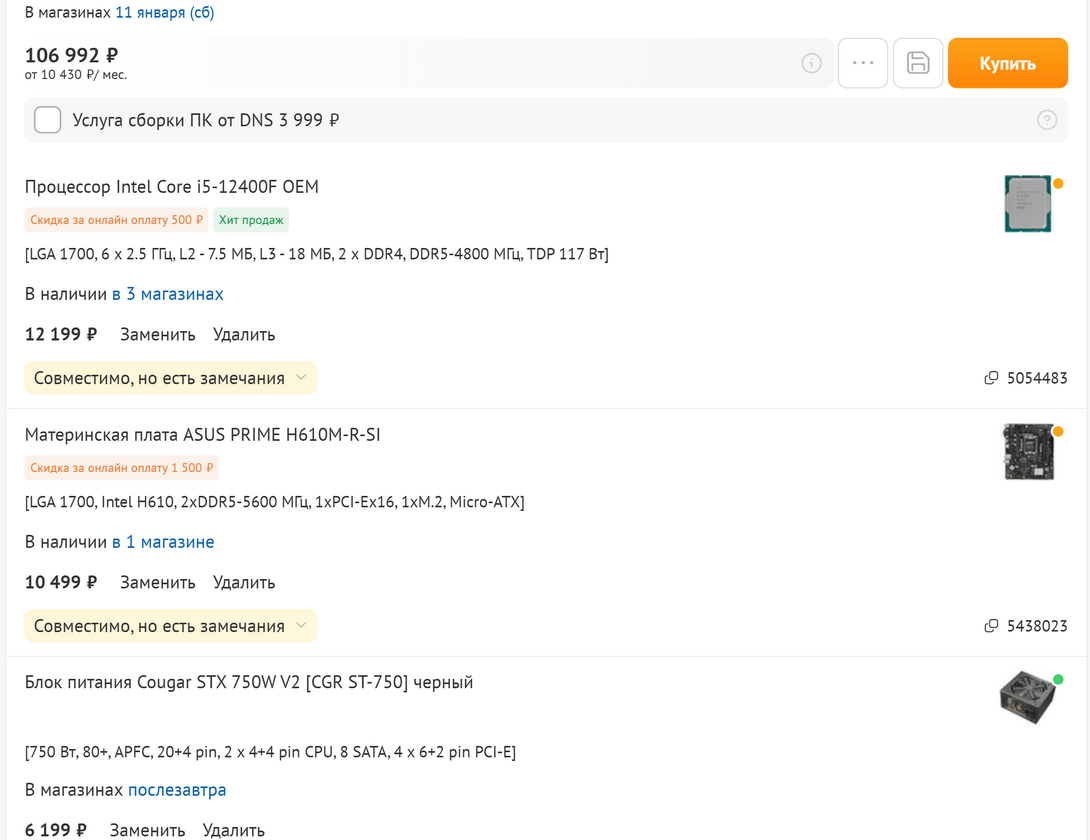Click the от 10 430 ₽/ мес. installment text
Screen dimensions: 1090x840
pyautogui.click(x=76, y=75)
